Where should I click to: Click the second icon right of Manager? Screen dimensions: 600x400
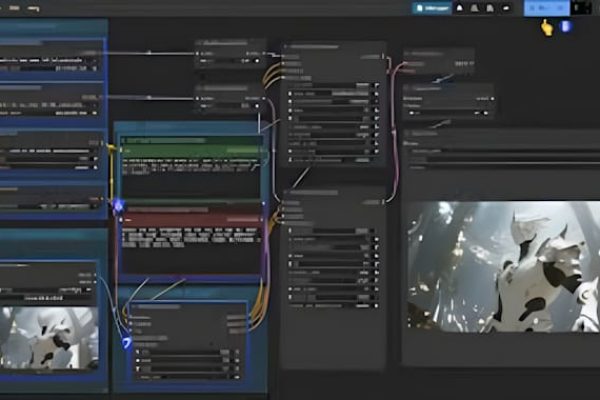[474, 8]
